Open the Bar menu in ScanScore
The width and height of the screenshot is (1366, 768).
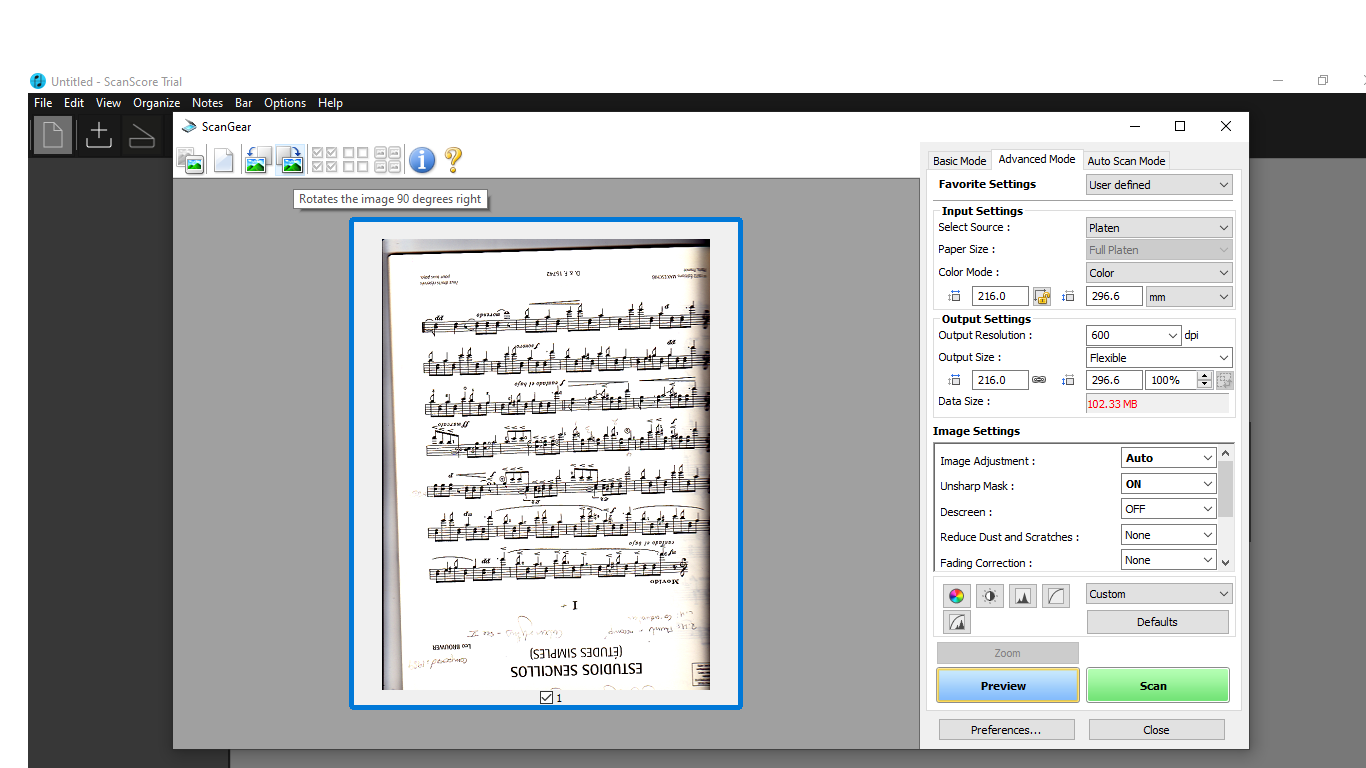pyautogui.click(x=244, y=103)
